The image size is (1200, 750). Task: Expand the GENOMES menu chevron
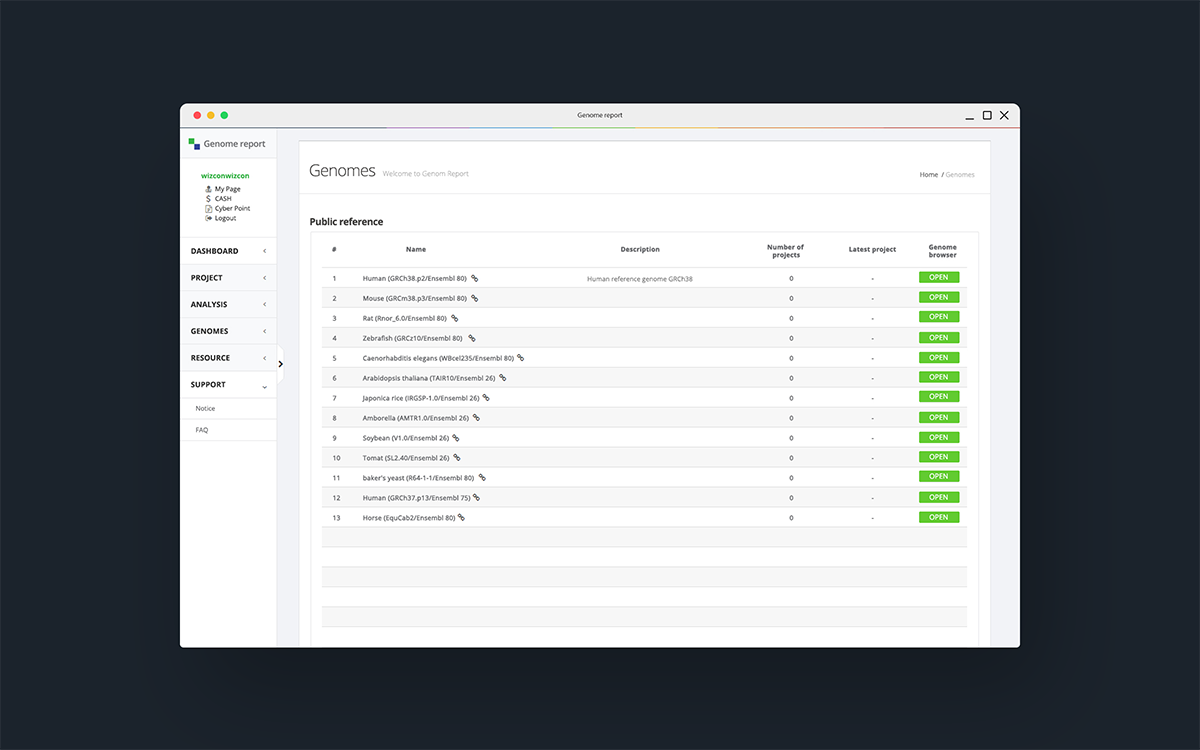click(x=265, y=331)
